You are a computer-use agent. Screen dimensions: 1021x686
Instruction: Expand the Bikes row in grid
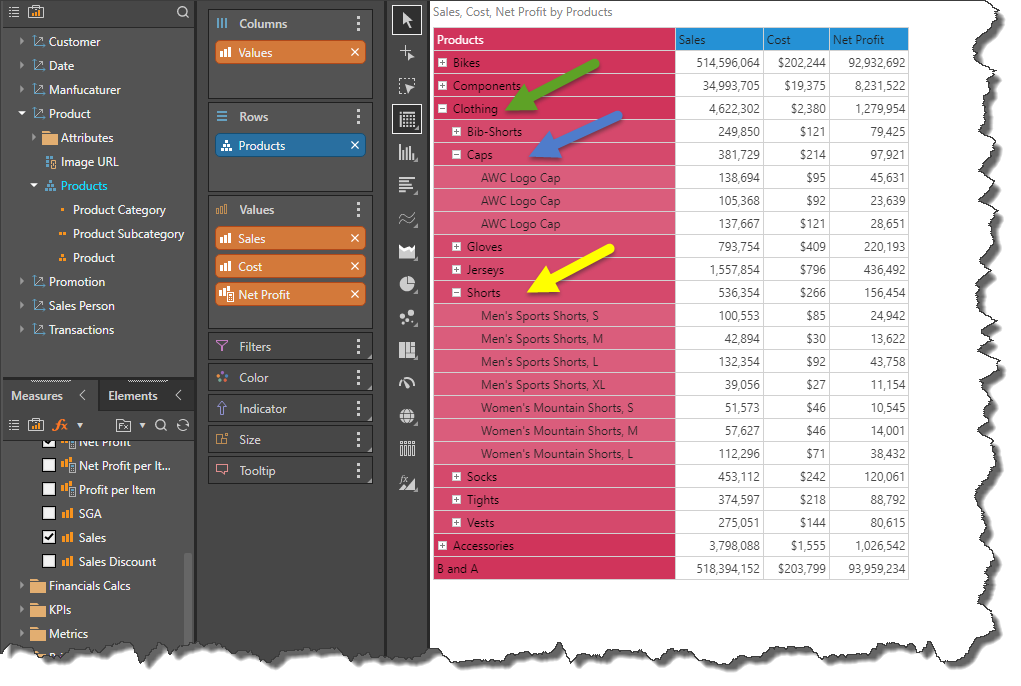[442, 63]
